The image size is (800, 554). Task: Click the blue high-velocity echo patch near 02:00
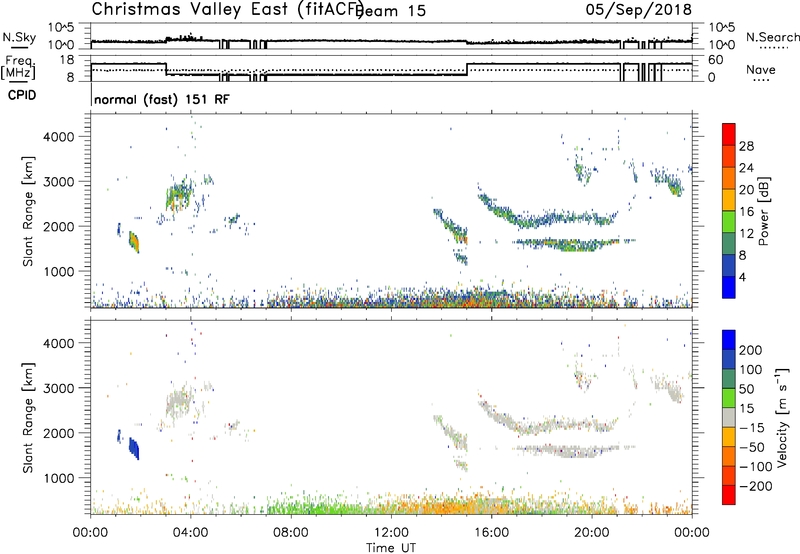(134, 448)
